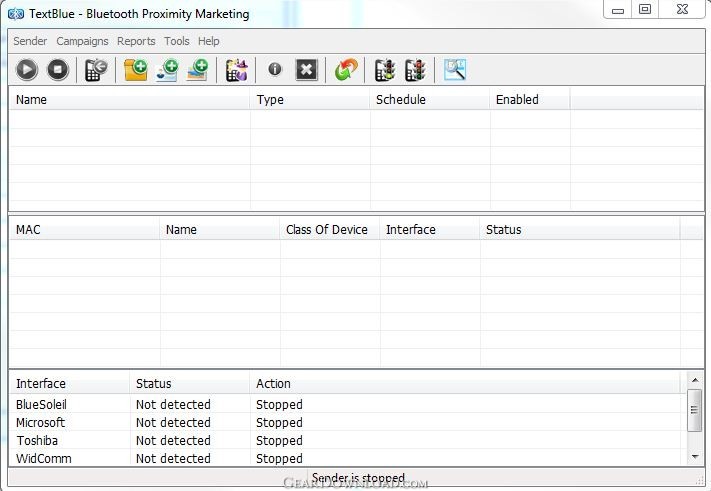711x491 pixels.
Task: Click interface list scrollbar up arrow
Action: click(695, 380)
